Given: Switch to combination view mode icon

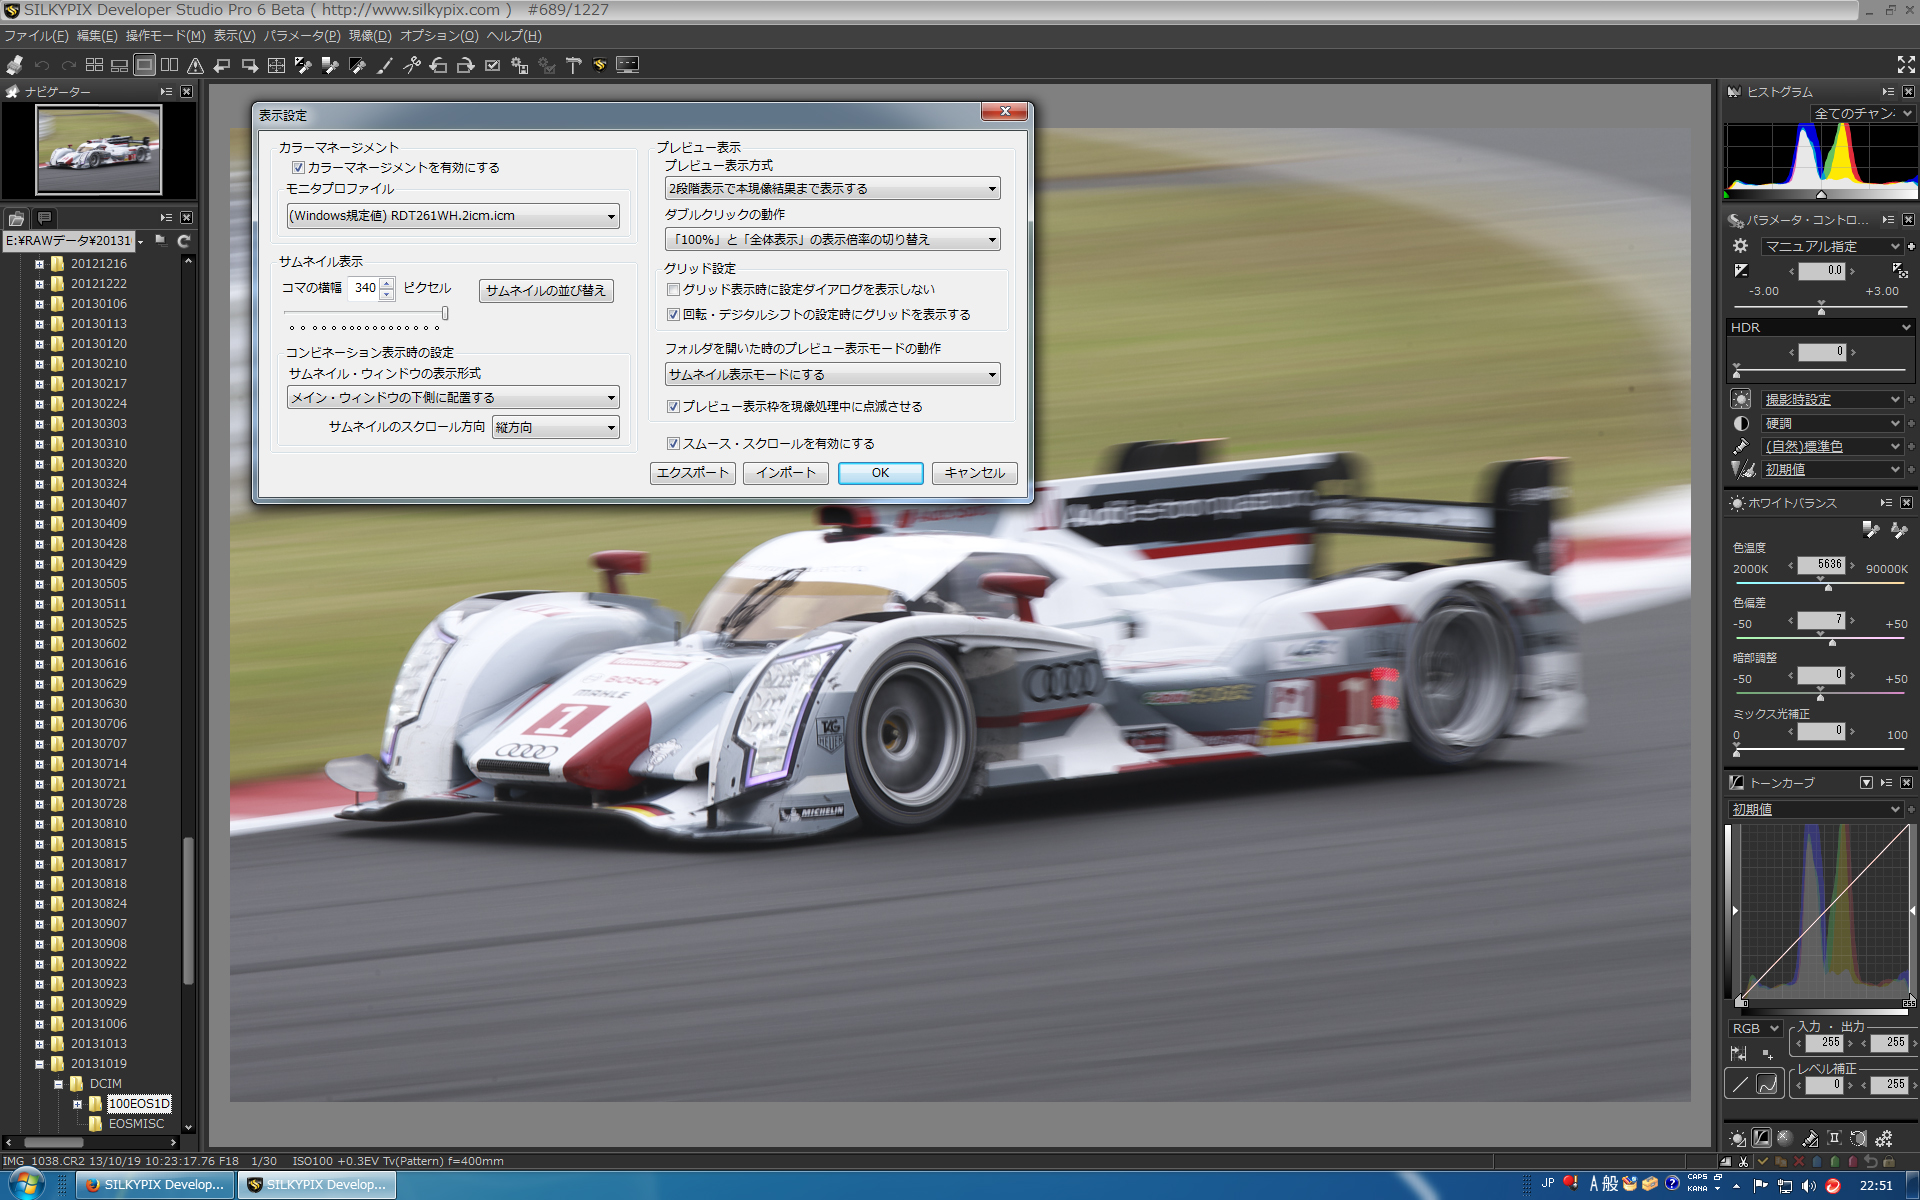Looking at the screenshot, I should click(x=119, y=65).
